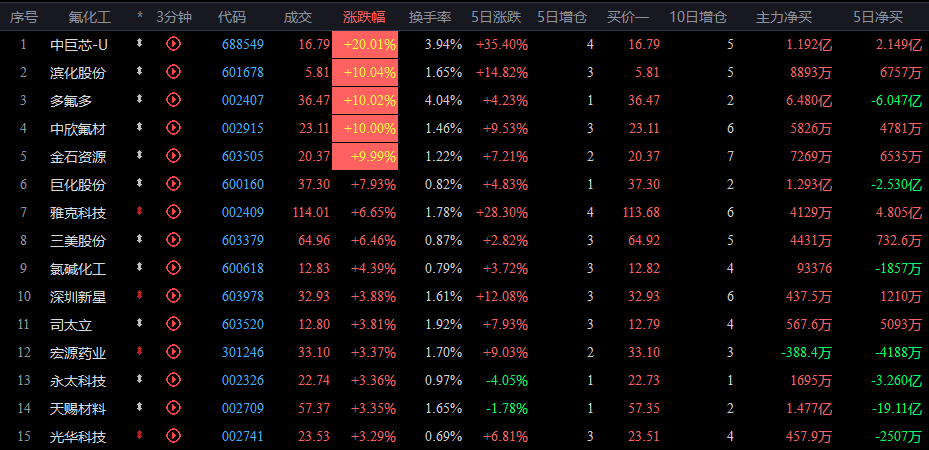Click the 序号 column header
This screenshot has width=929, height=450.
click(23, 17)
